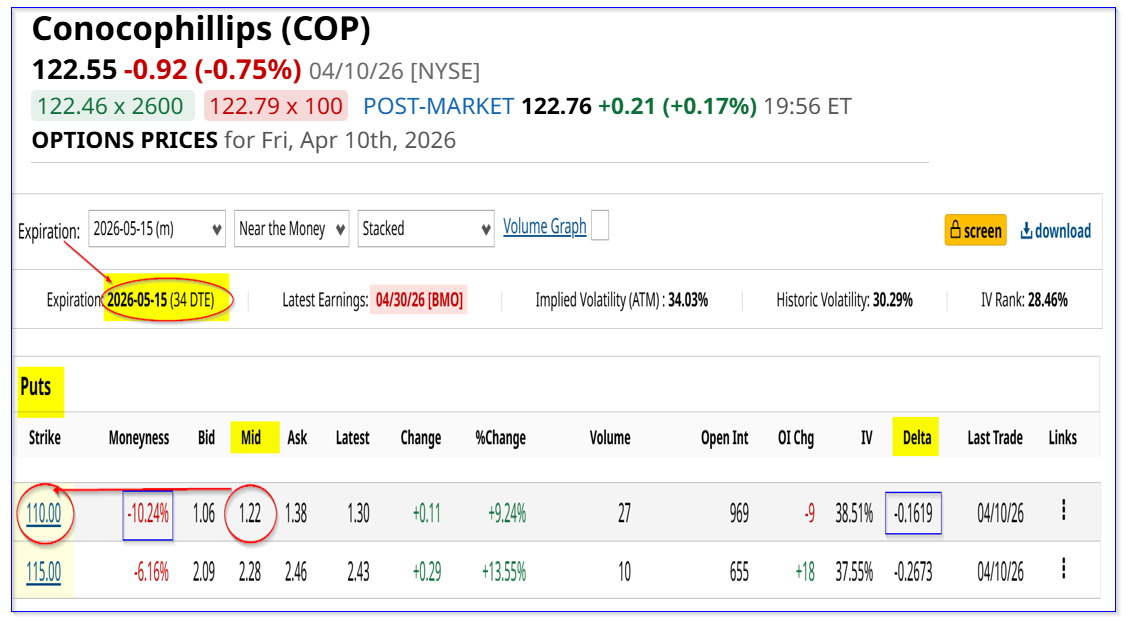Open the Expiration date dropdown
Image resolution: width=1126 pixels, height=622 pixels.
coord(157,229)
